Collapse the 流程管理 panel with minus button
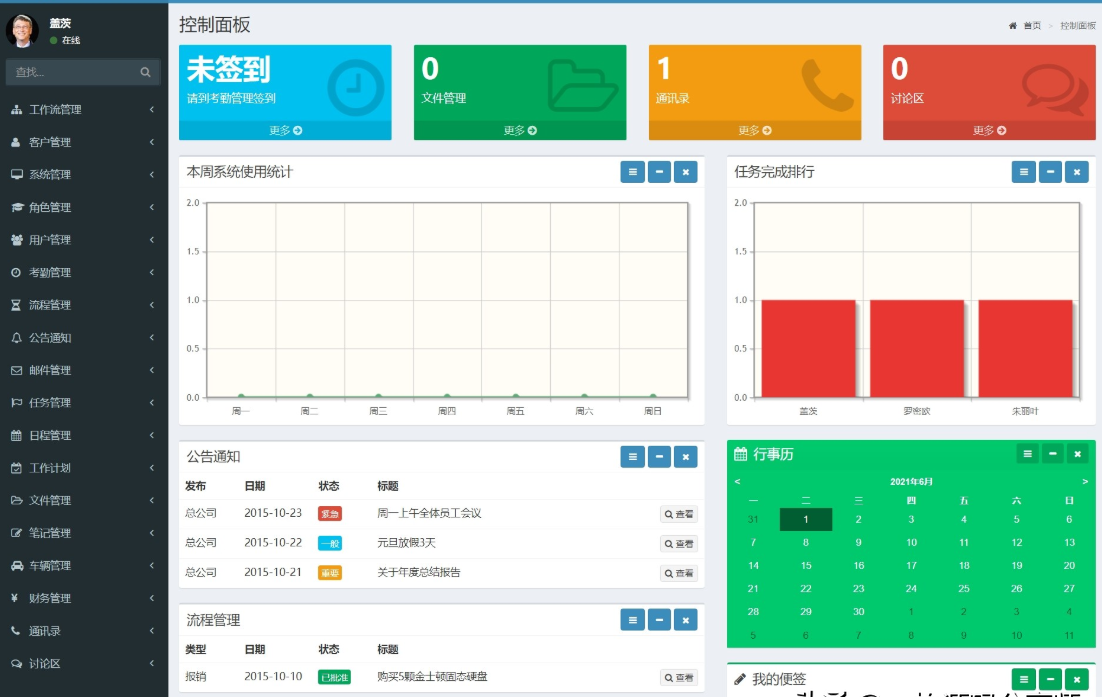1102x697 pixels. click(x=658, y=620)
